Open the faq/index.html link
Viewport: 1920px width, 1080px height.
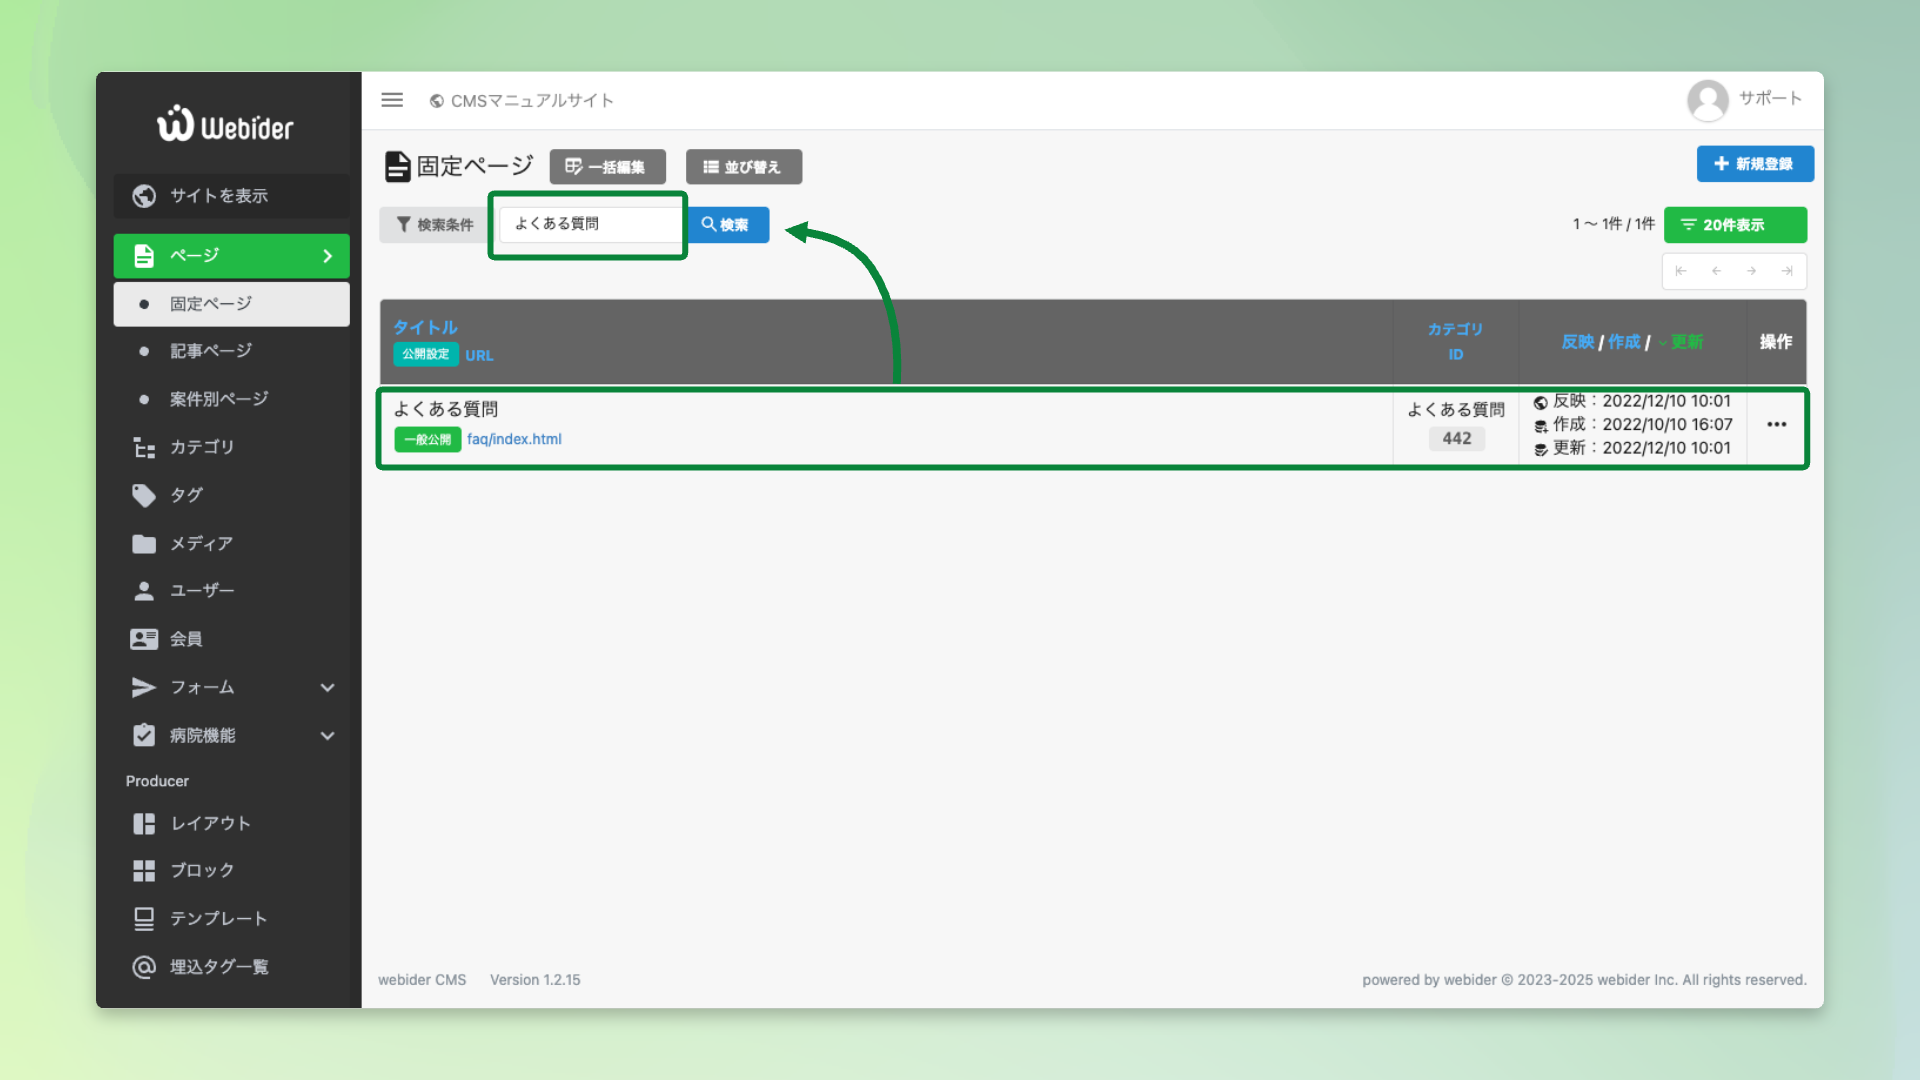514,439
